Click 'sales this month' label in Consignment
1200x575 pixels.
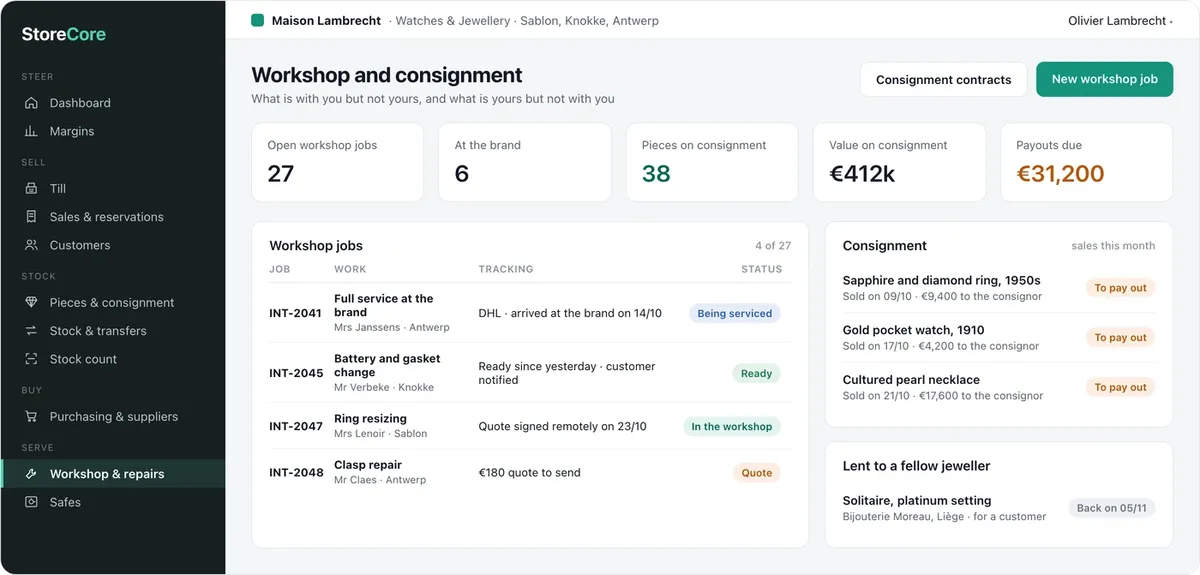coord(1113,246)
